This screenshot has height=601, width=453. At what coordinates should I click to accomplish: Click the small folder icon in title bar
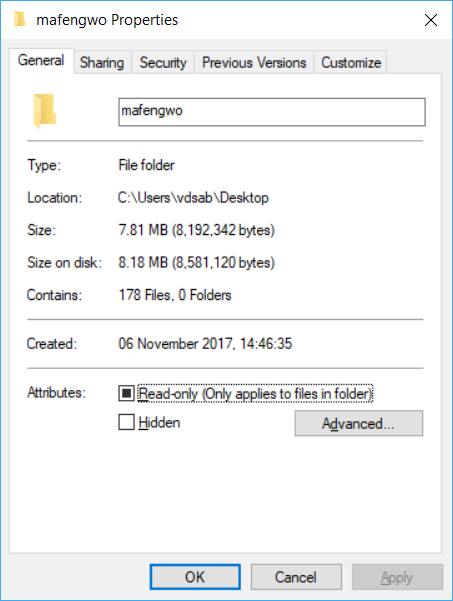[x=20, y=20]
